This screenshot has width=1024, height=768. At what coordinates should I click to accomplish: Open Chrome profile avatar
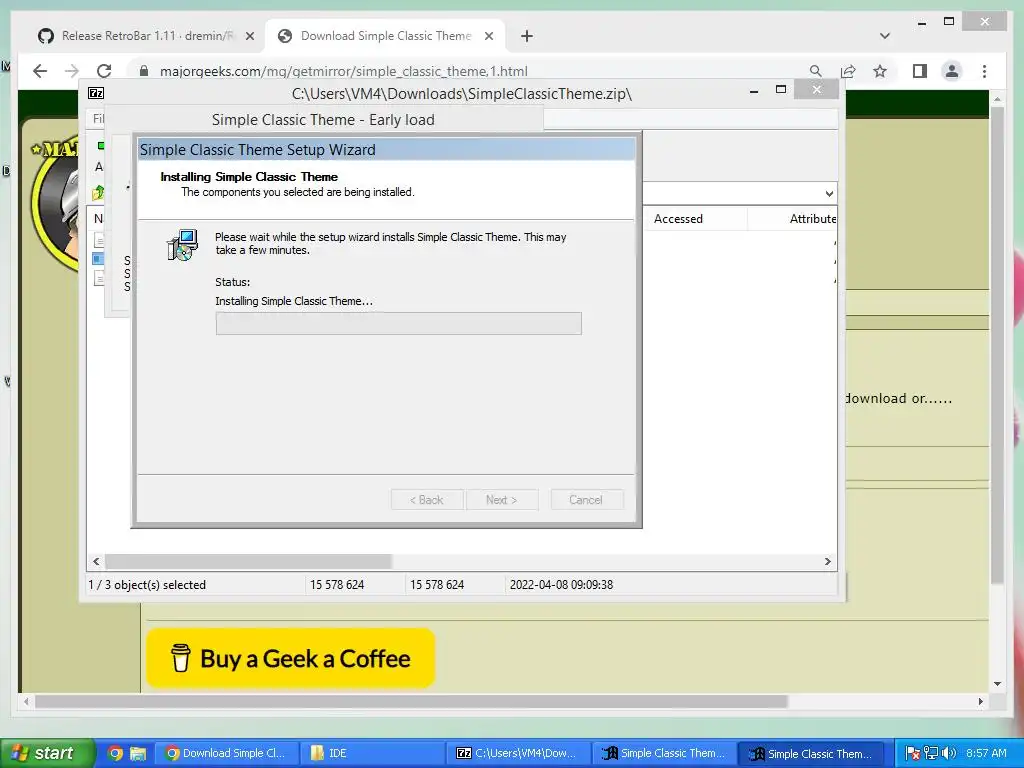(x=952, y=71)
